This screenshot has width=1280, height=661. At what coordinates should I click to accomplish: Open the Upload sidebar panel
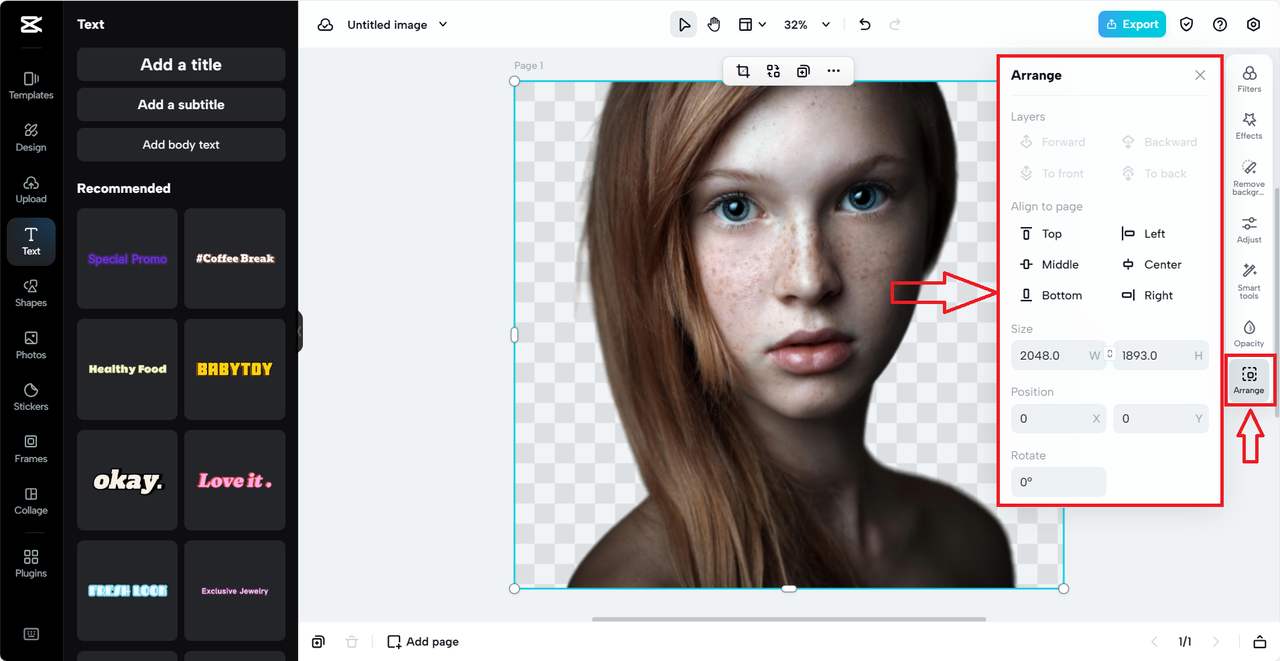click(x=31, y=189)
